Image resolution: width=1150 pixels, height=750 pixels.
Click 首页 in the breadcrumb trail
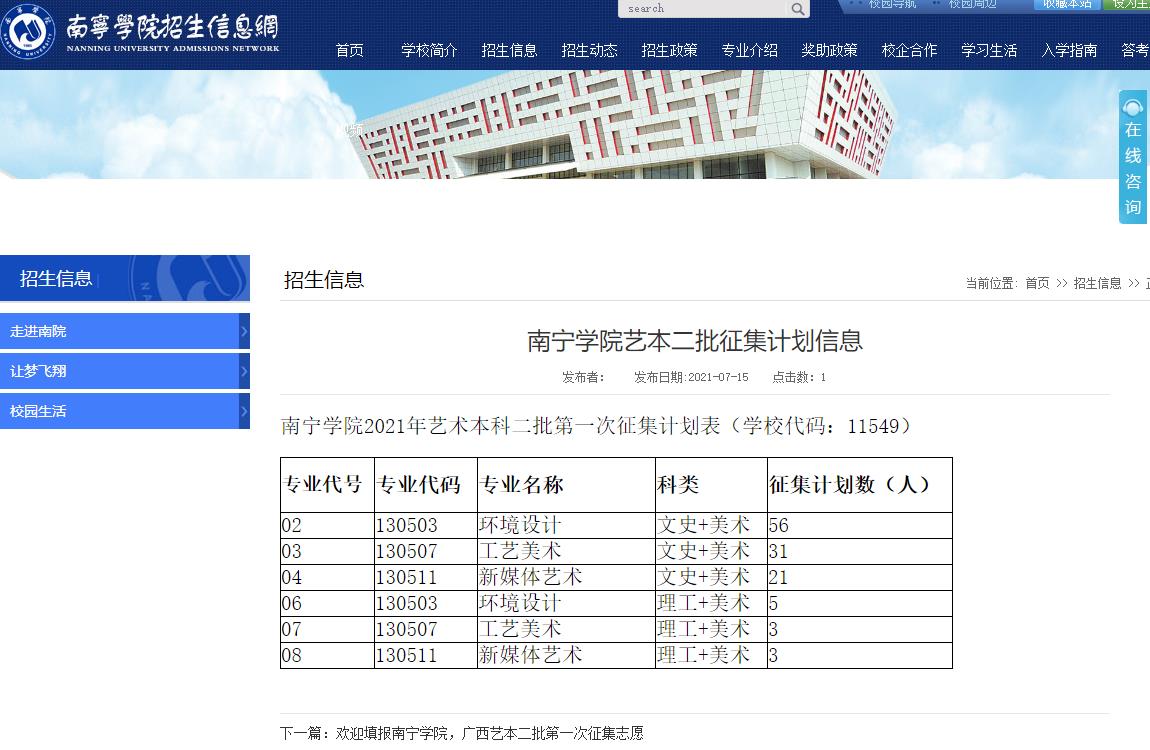click(1037, 283)
